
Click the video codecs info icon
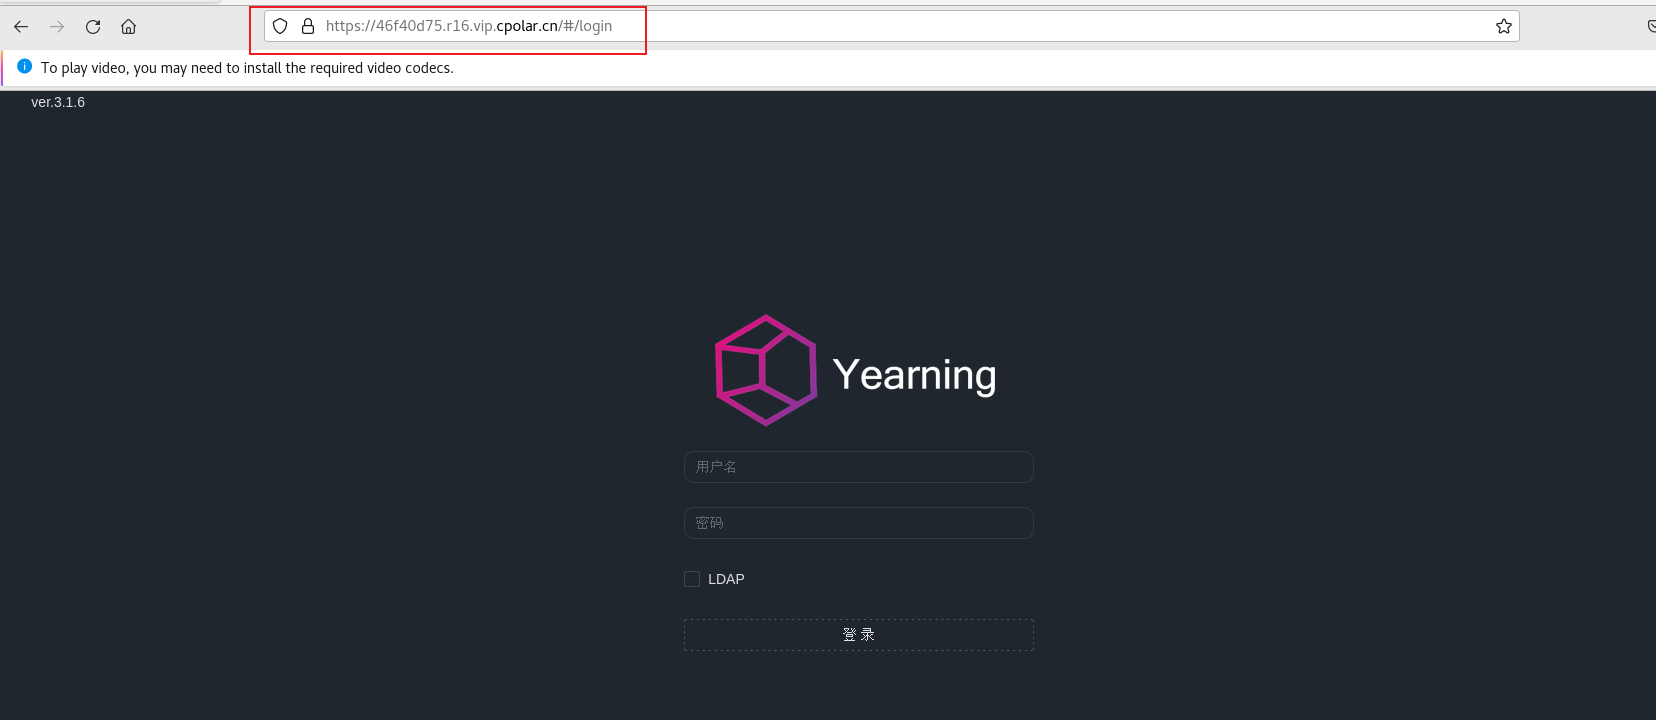click(25, 66)
